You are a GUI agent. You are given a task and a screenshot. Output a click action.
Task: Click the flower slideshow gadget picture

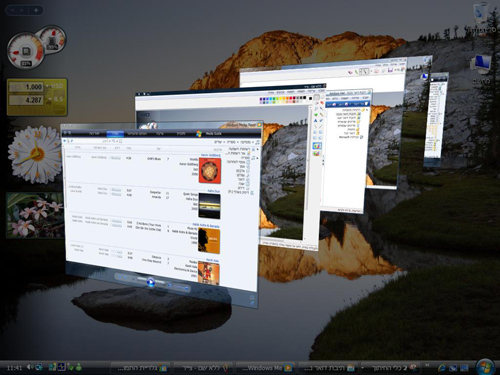point(35,215)
